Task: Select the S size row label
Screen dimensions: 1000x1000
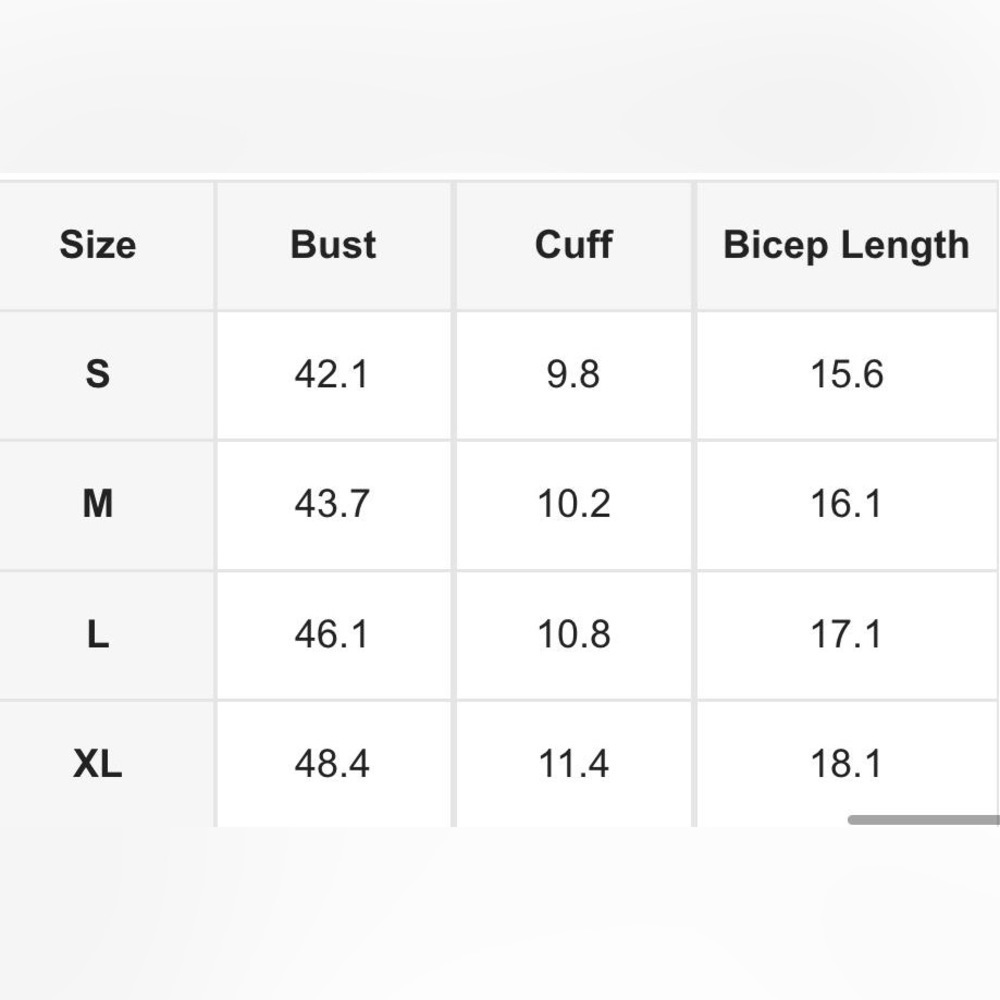Action: click(x=97, y=374)
